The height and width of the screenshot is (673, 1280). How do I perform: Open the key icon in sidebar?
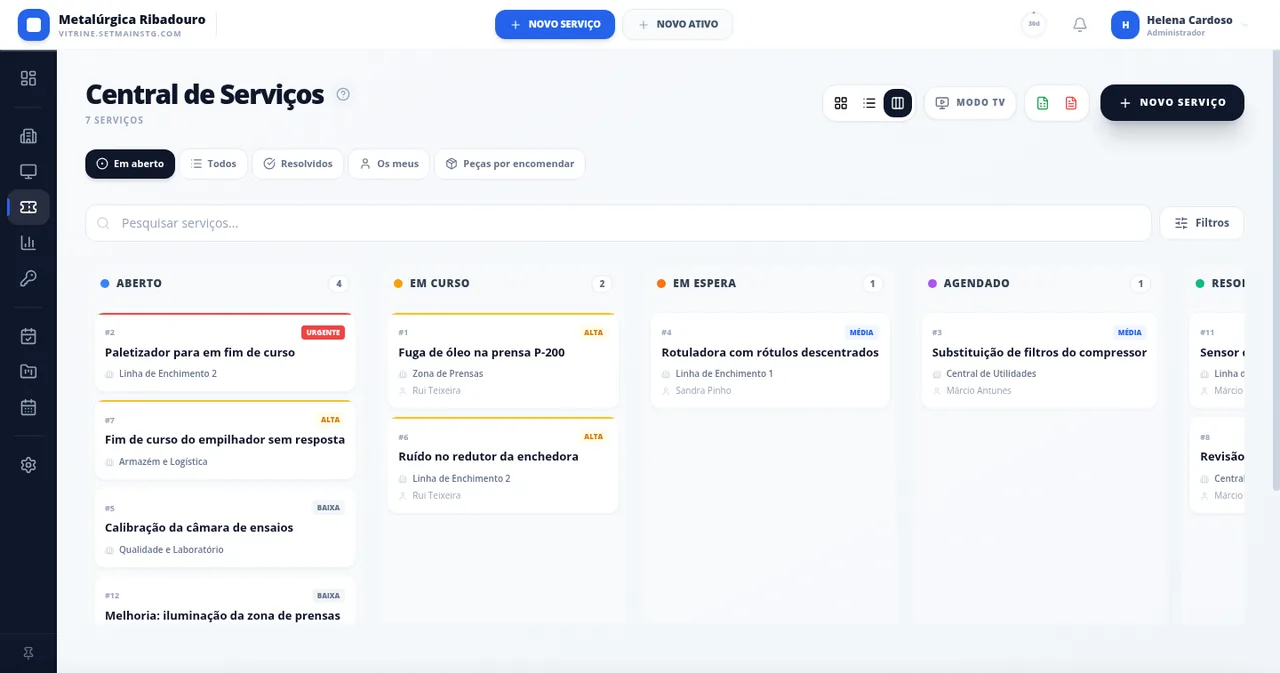coord(28,278)
